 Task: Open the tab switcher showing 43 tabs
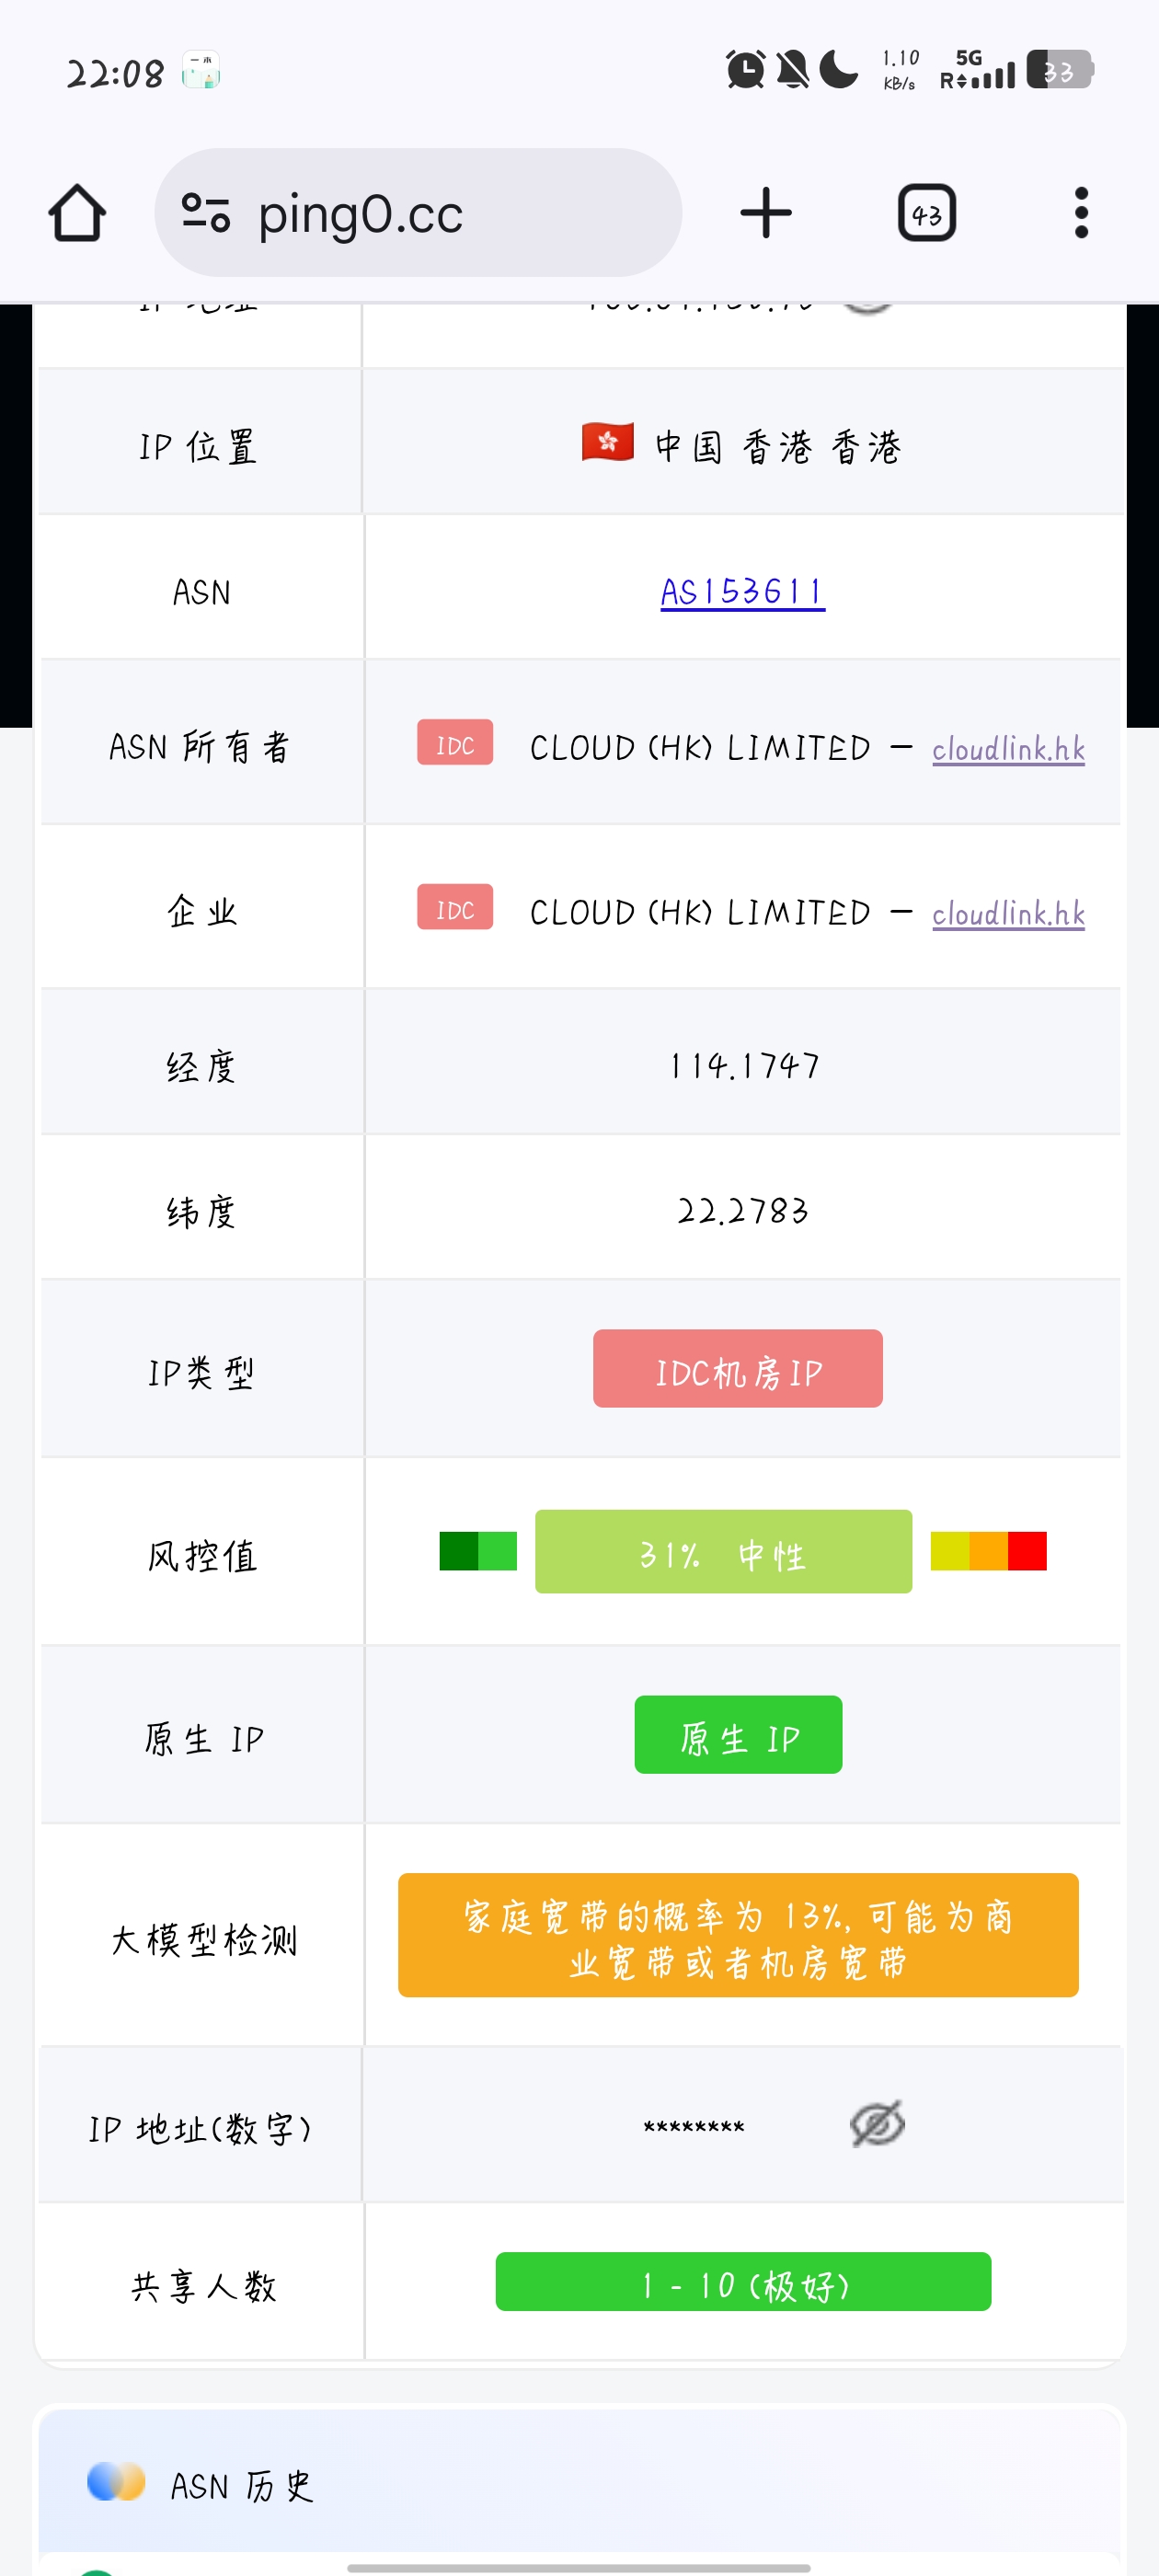926,213
